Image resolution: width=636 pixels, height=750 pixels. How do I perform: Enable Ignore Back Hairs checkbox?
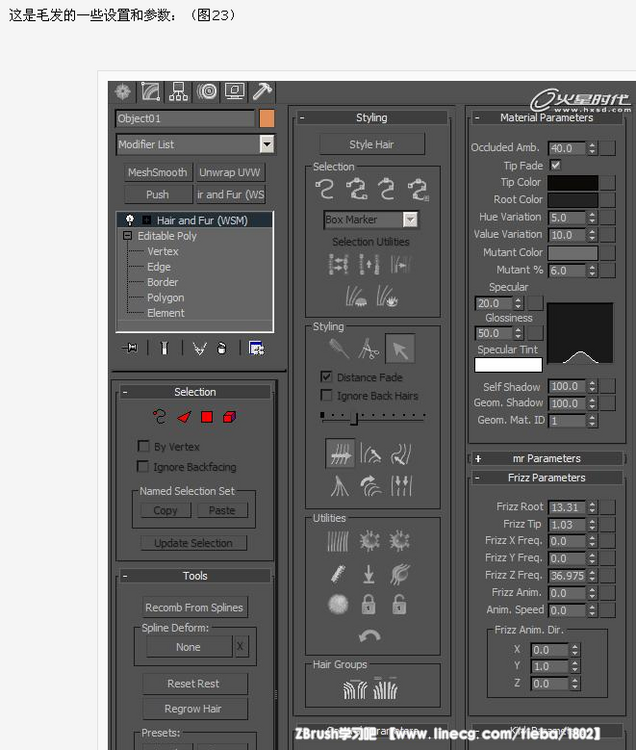pos(327,396)
